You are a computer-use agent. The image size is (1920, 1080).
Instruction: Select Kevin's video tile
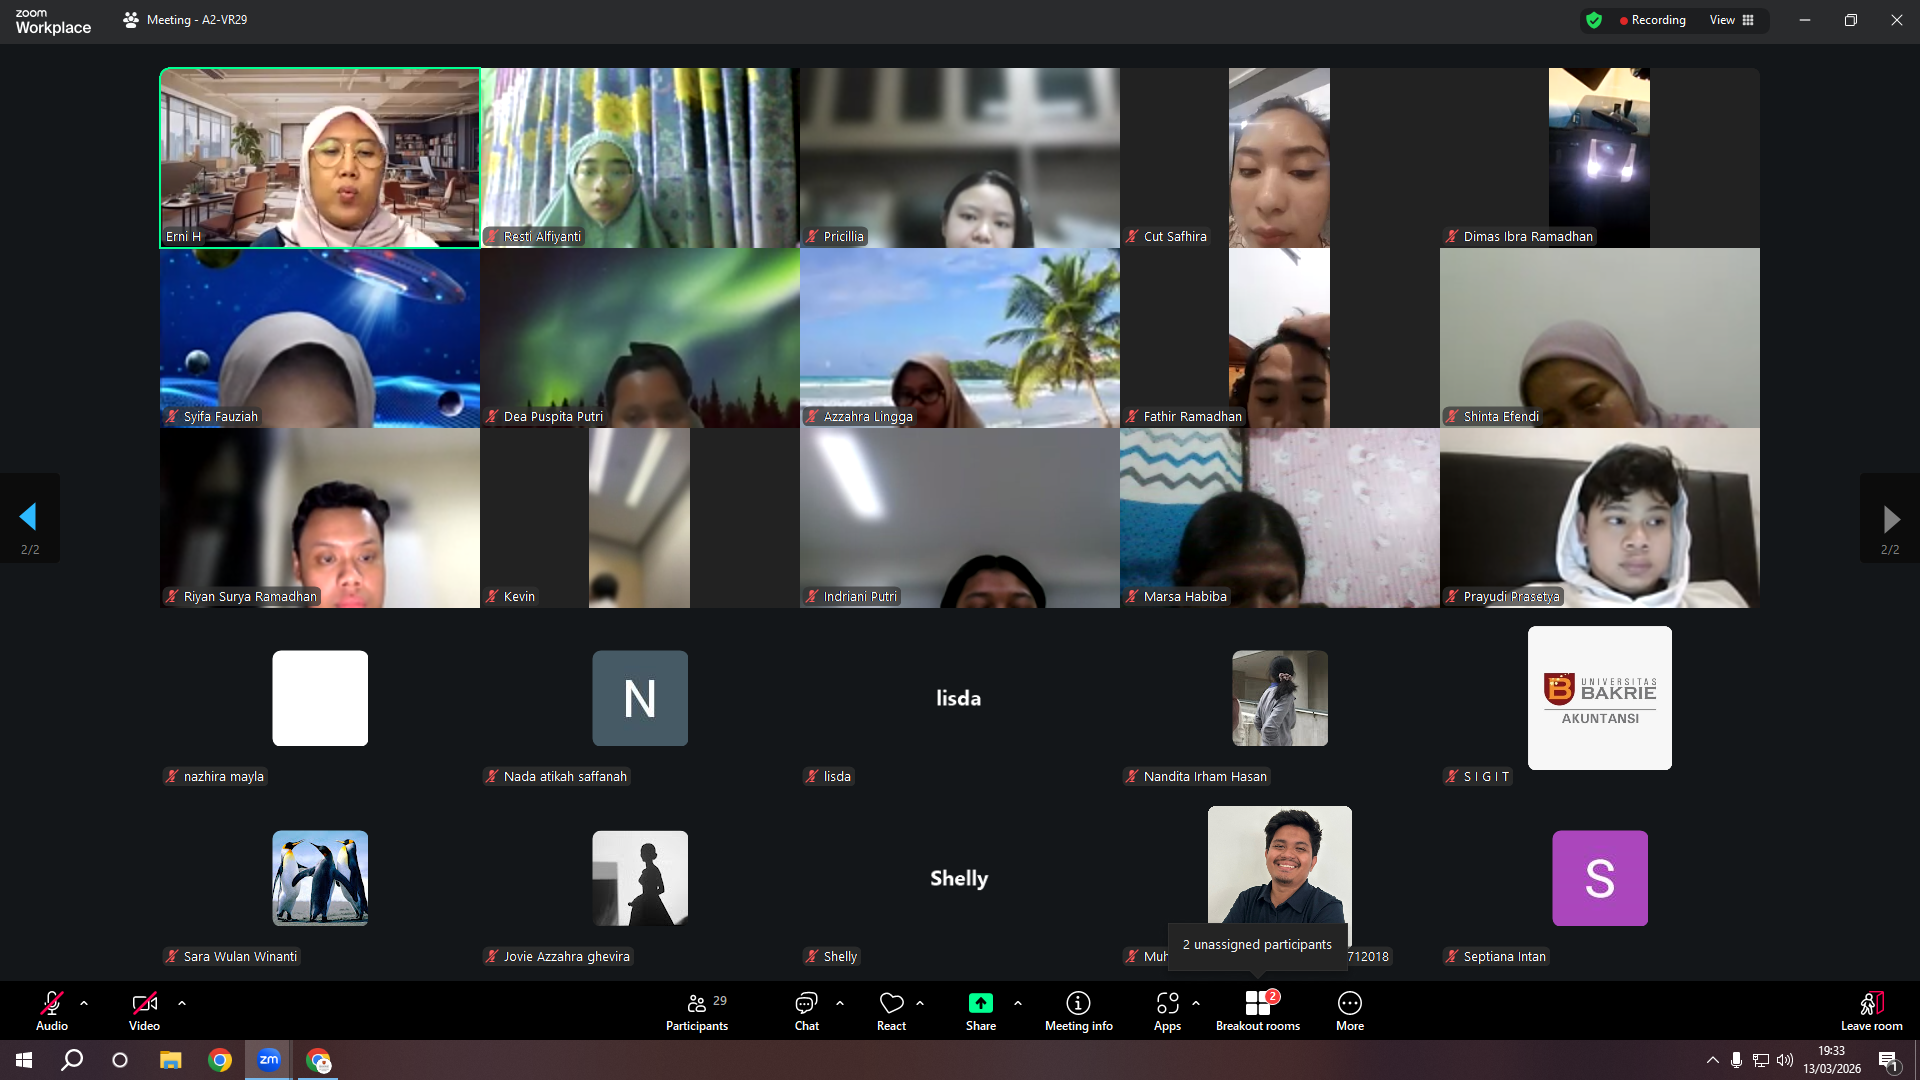pyautogui.click(x=640, y=518)
